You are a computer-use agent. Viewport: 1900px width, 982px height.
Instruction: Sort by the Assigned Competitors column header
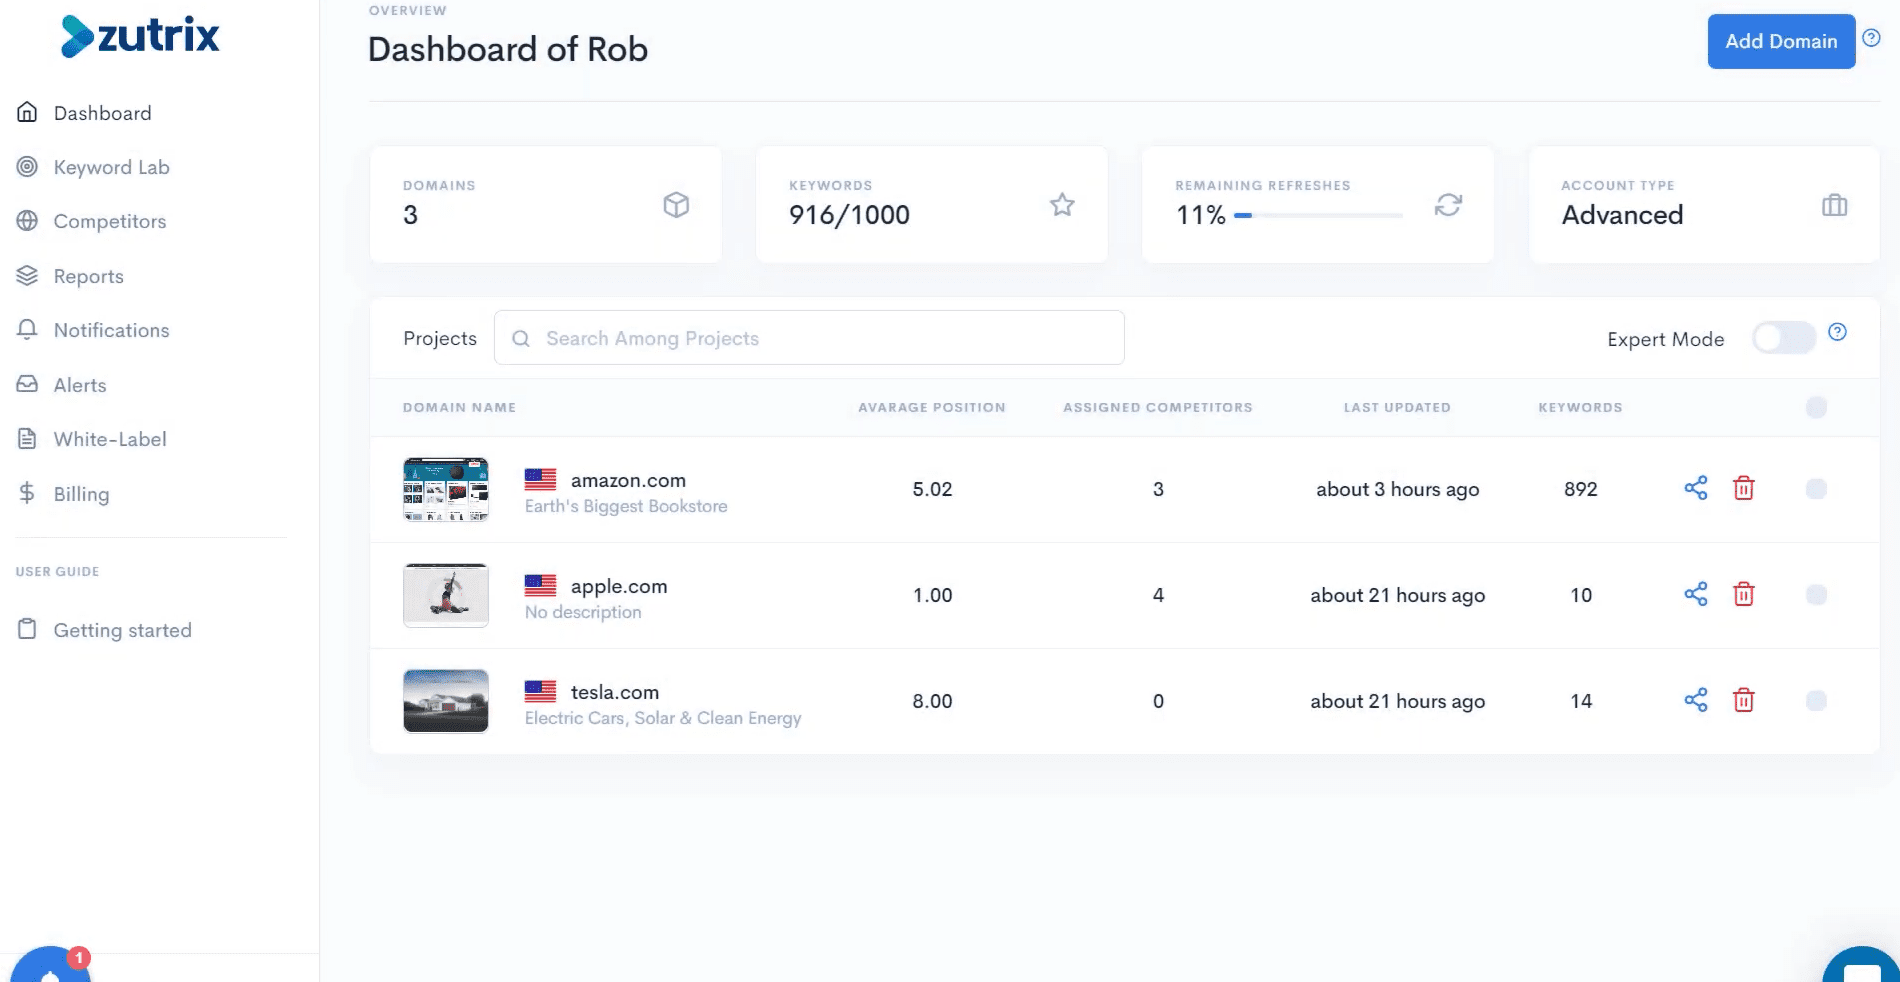1158,407
